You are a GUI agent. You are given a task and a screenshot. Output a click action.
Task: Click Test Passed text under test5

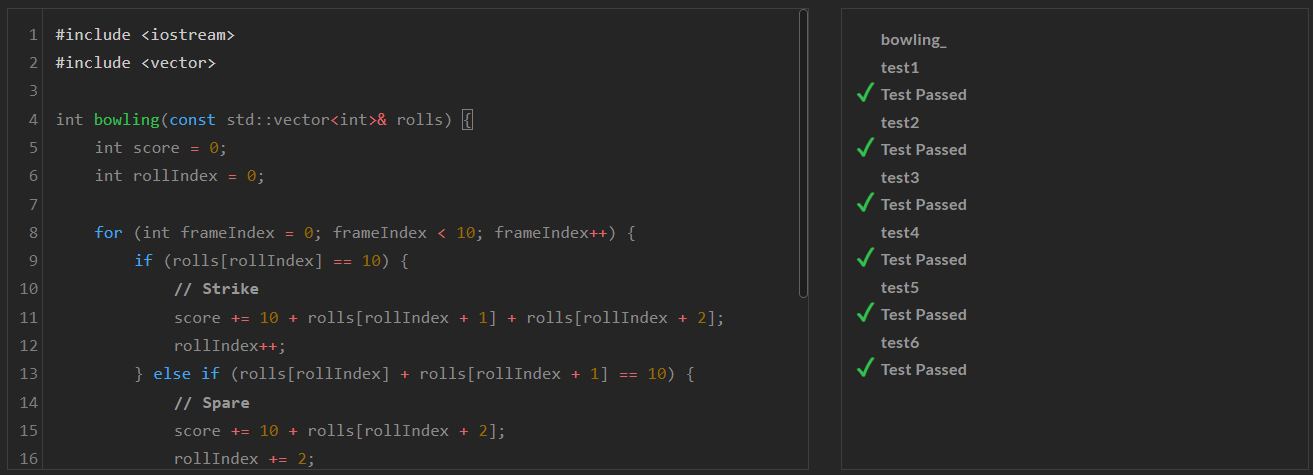[x=923, y=315]
